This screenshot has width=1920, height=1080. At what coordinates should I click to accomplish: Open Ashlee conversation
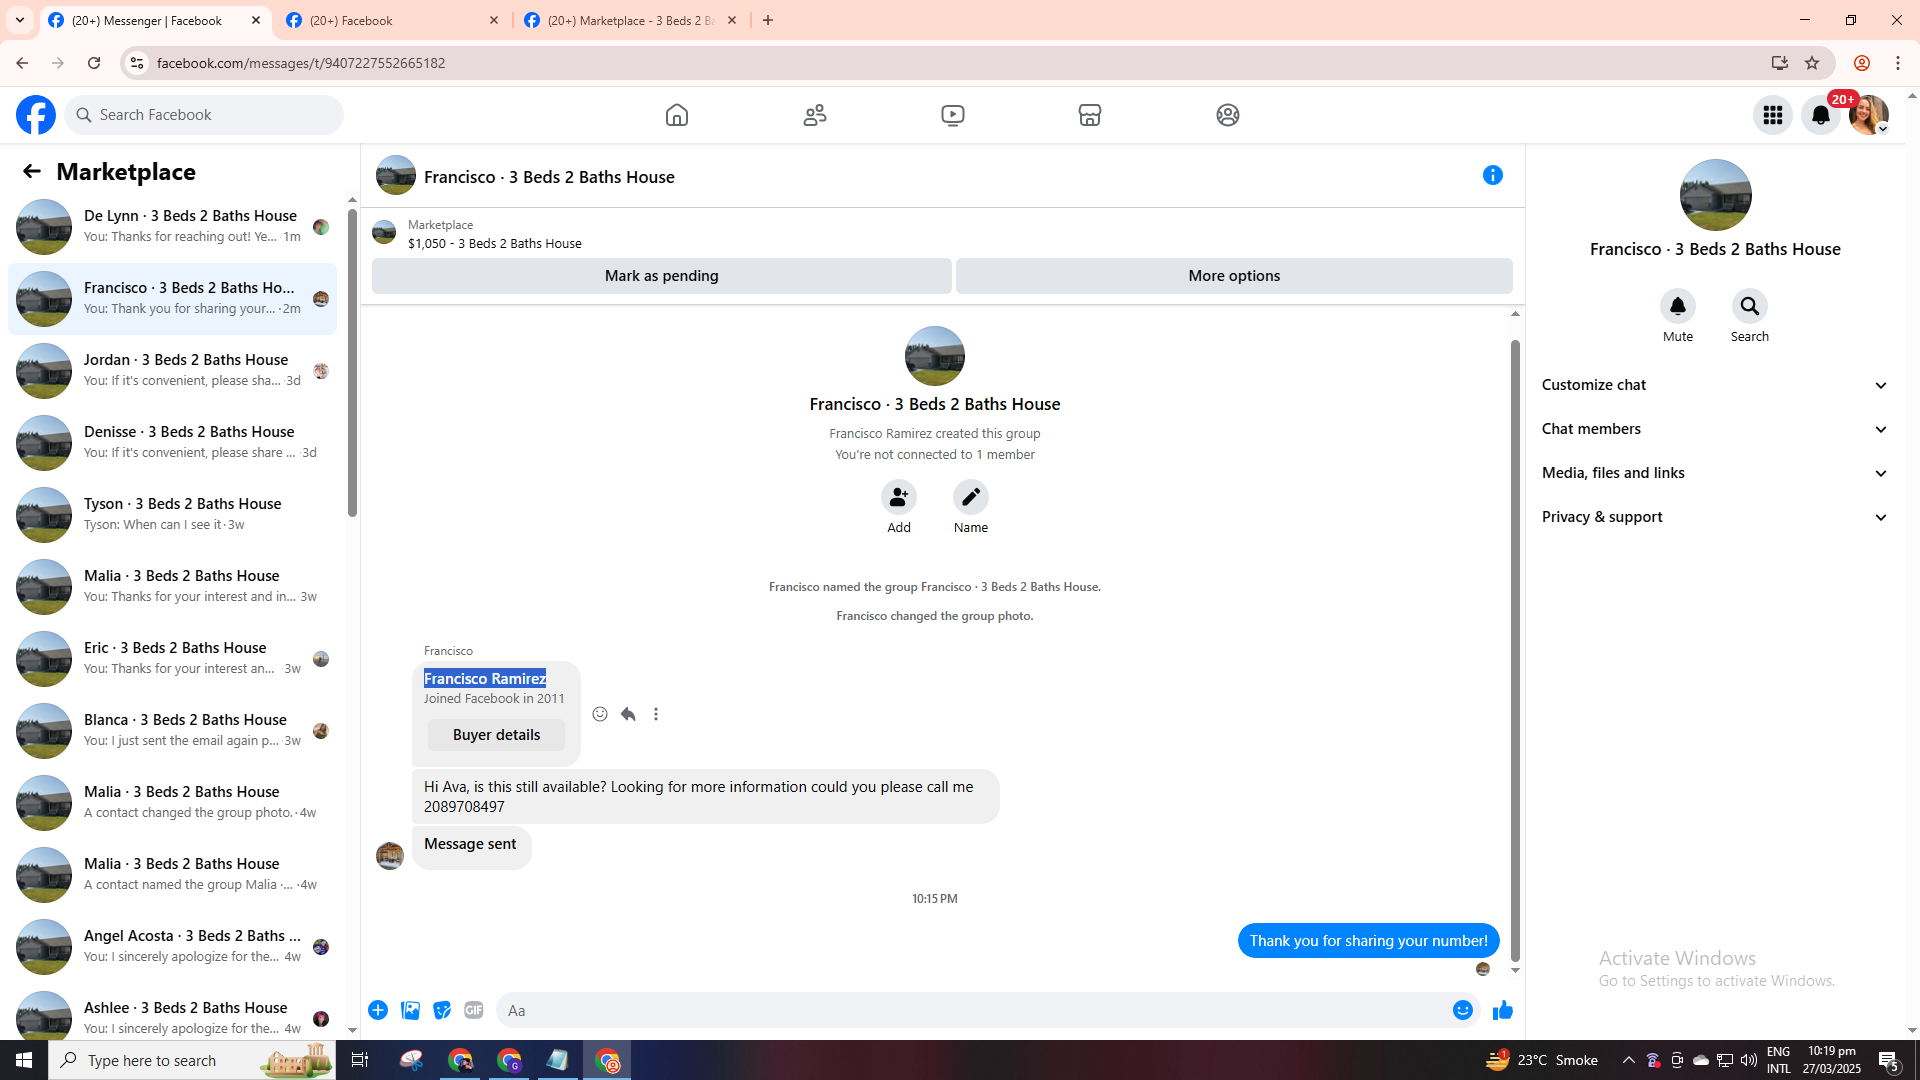tap(172, 1011)
